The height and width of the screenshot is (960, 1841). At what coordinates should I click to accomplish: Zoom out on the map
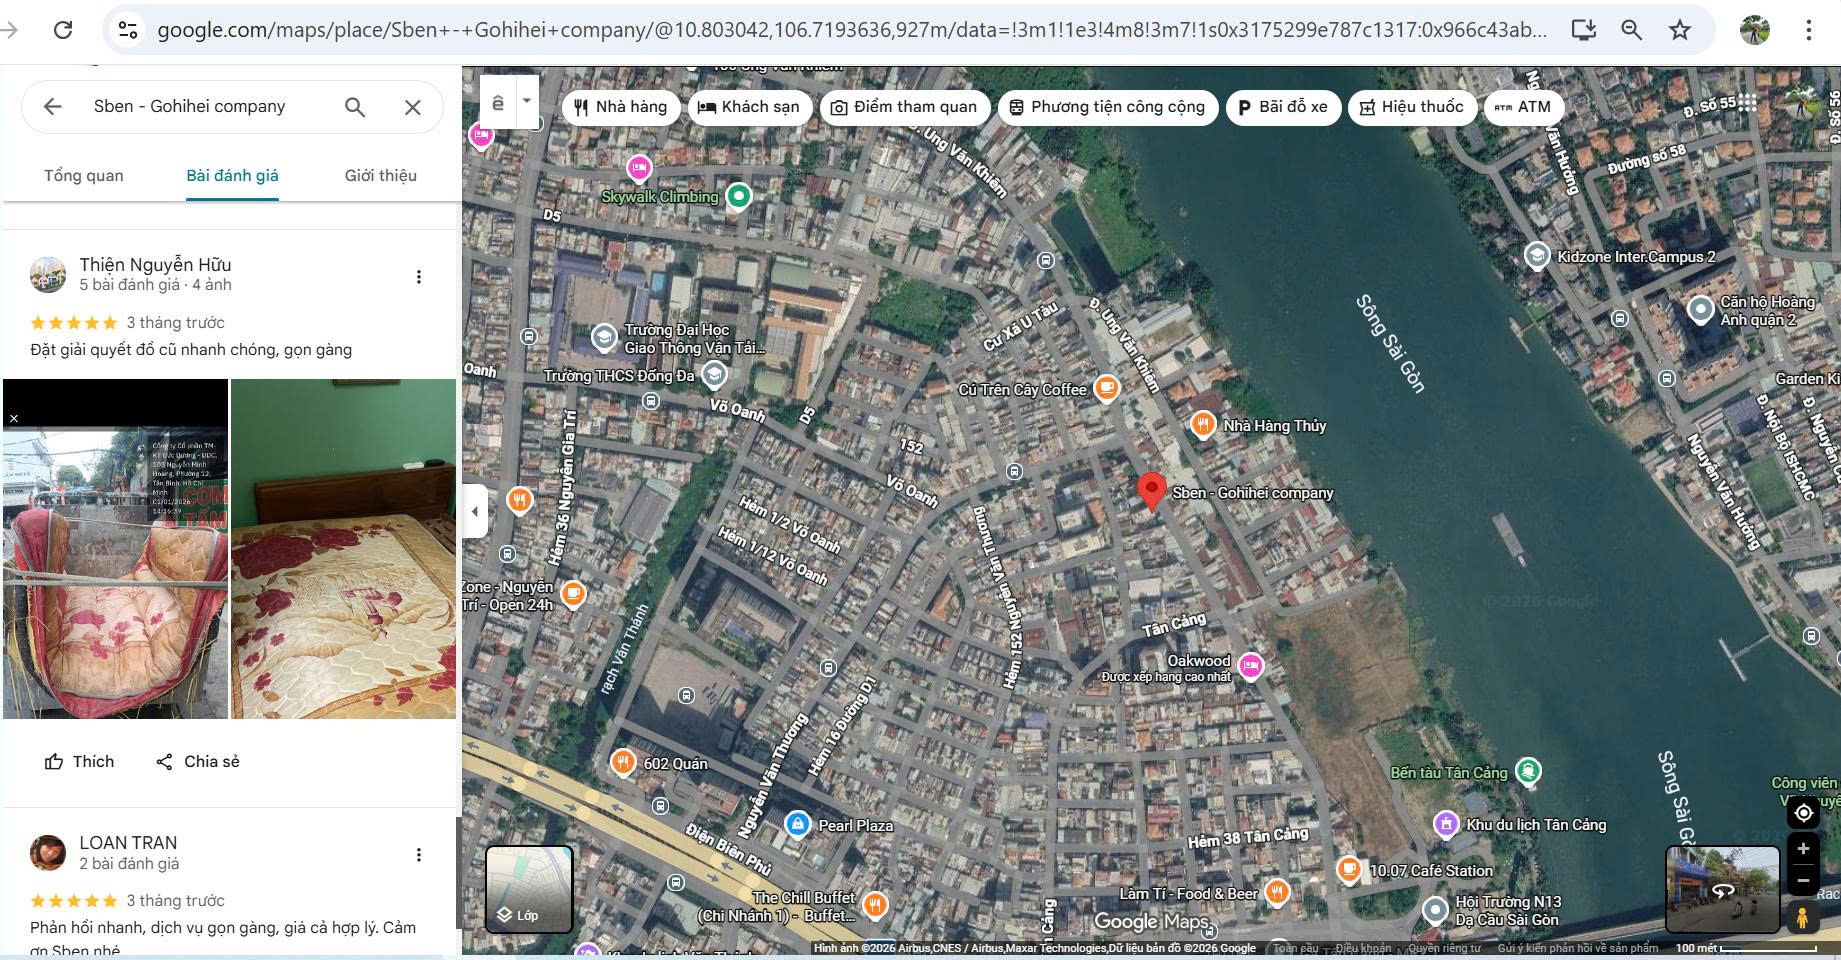click(x=1802, y=881)
